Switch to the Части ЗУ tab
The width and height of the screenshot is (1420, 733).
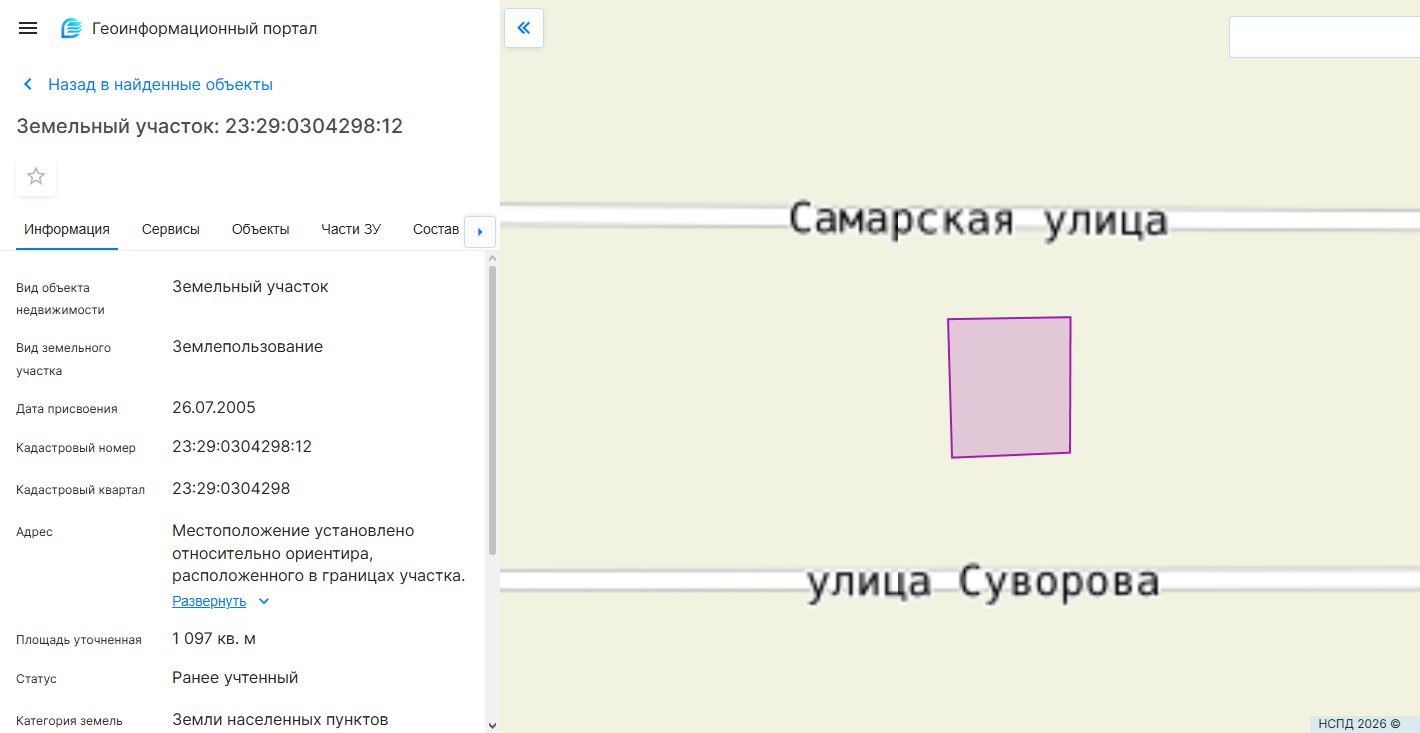[351, 229]
